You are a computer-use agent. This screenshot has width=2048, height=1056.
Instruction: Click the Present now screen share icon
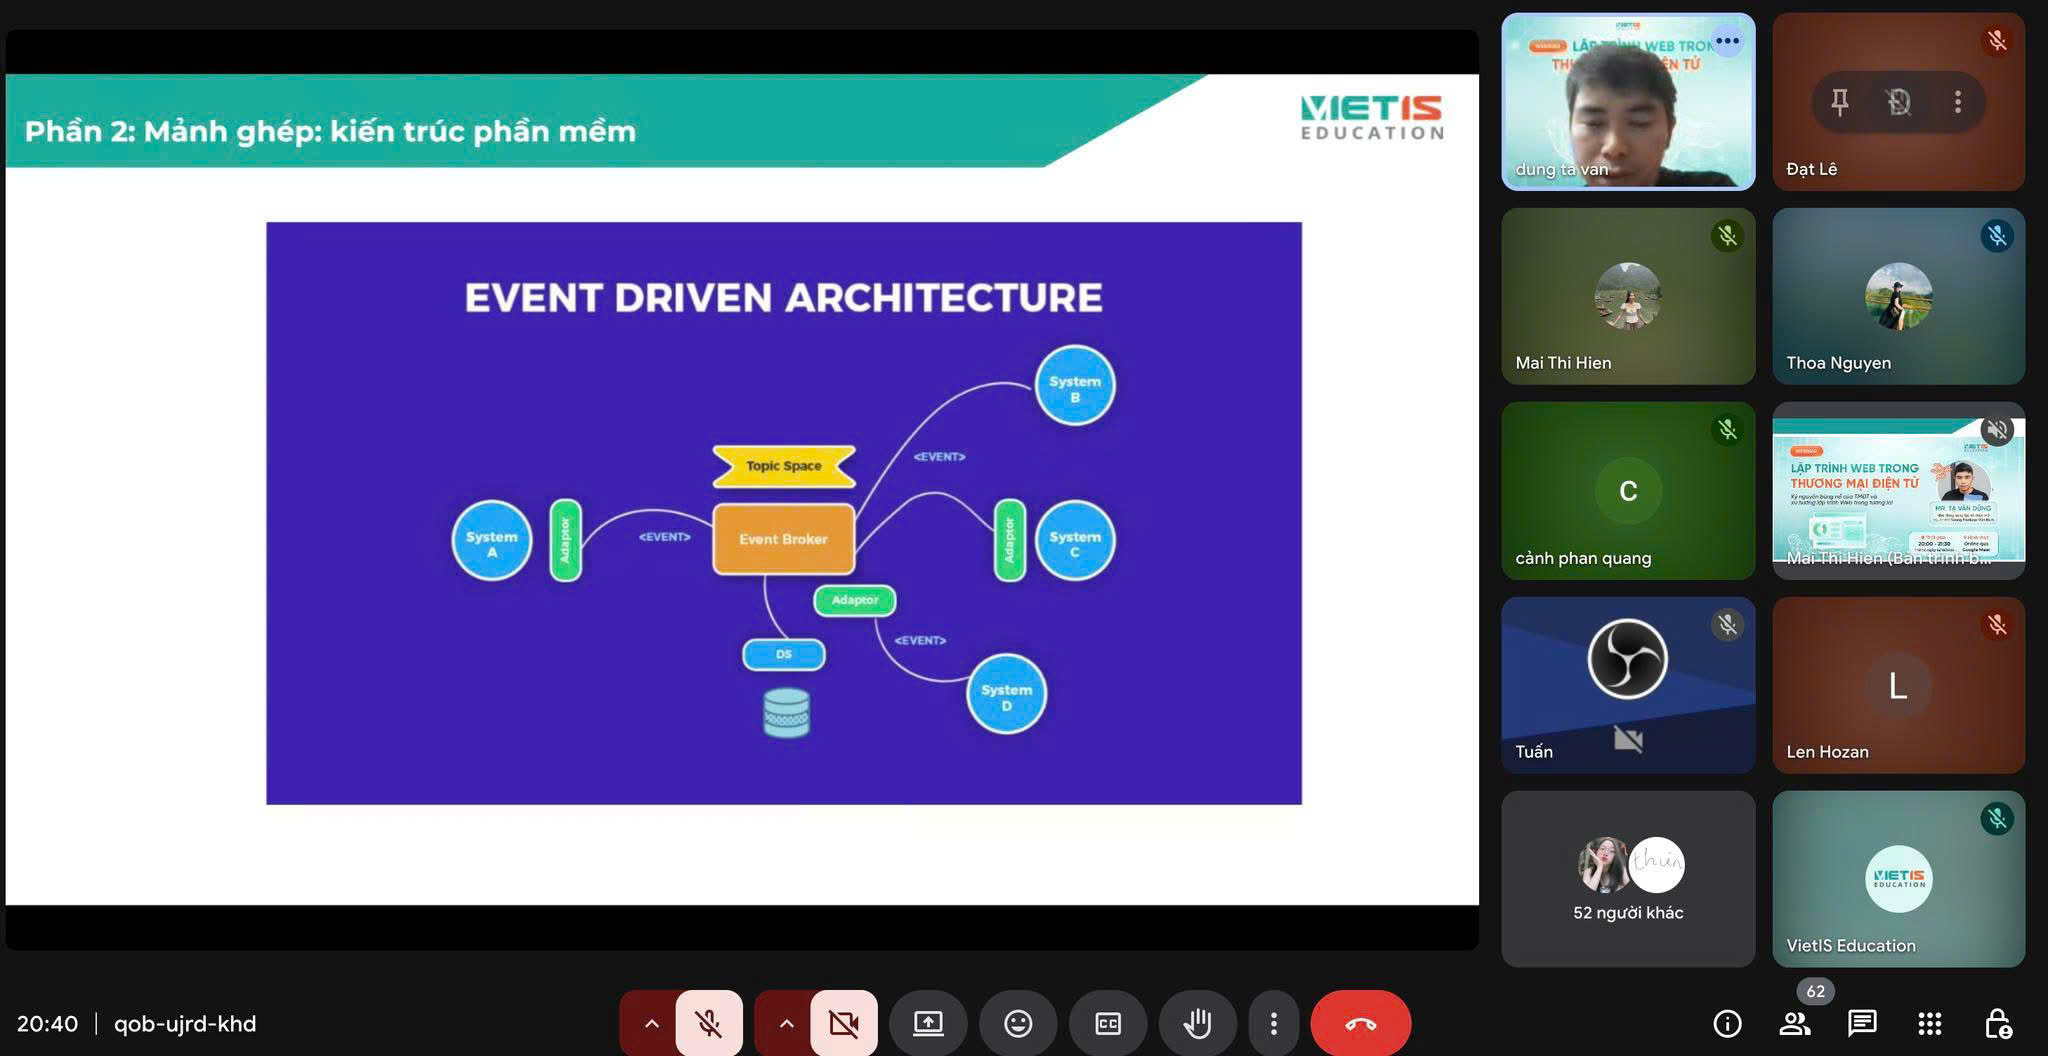tap(928, 1023)
